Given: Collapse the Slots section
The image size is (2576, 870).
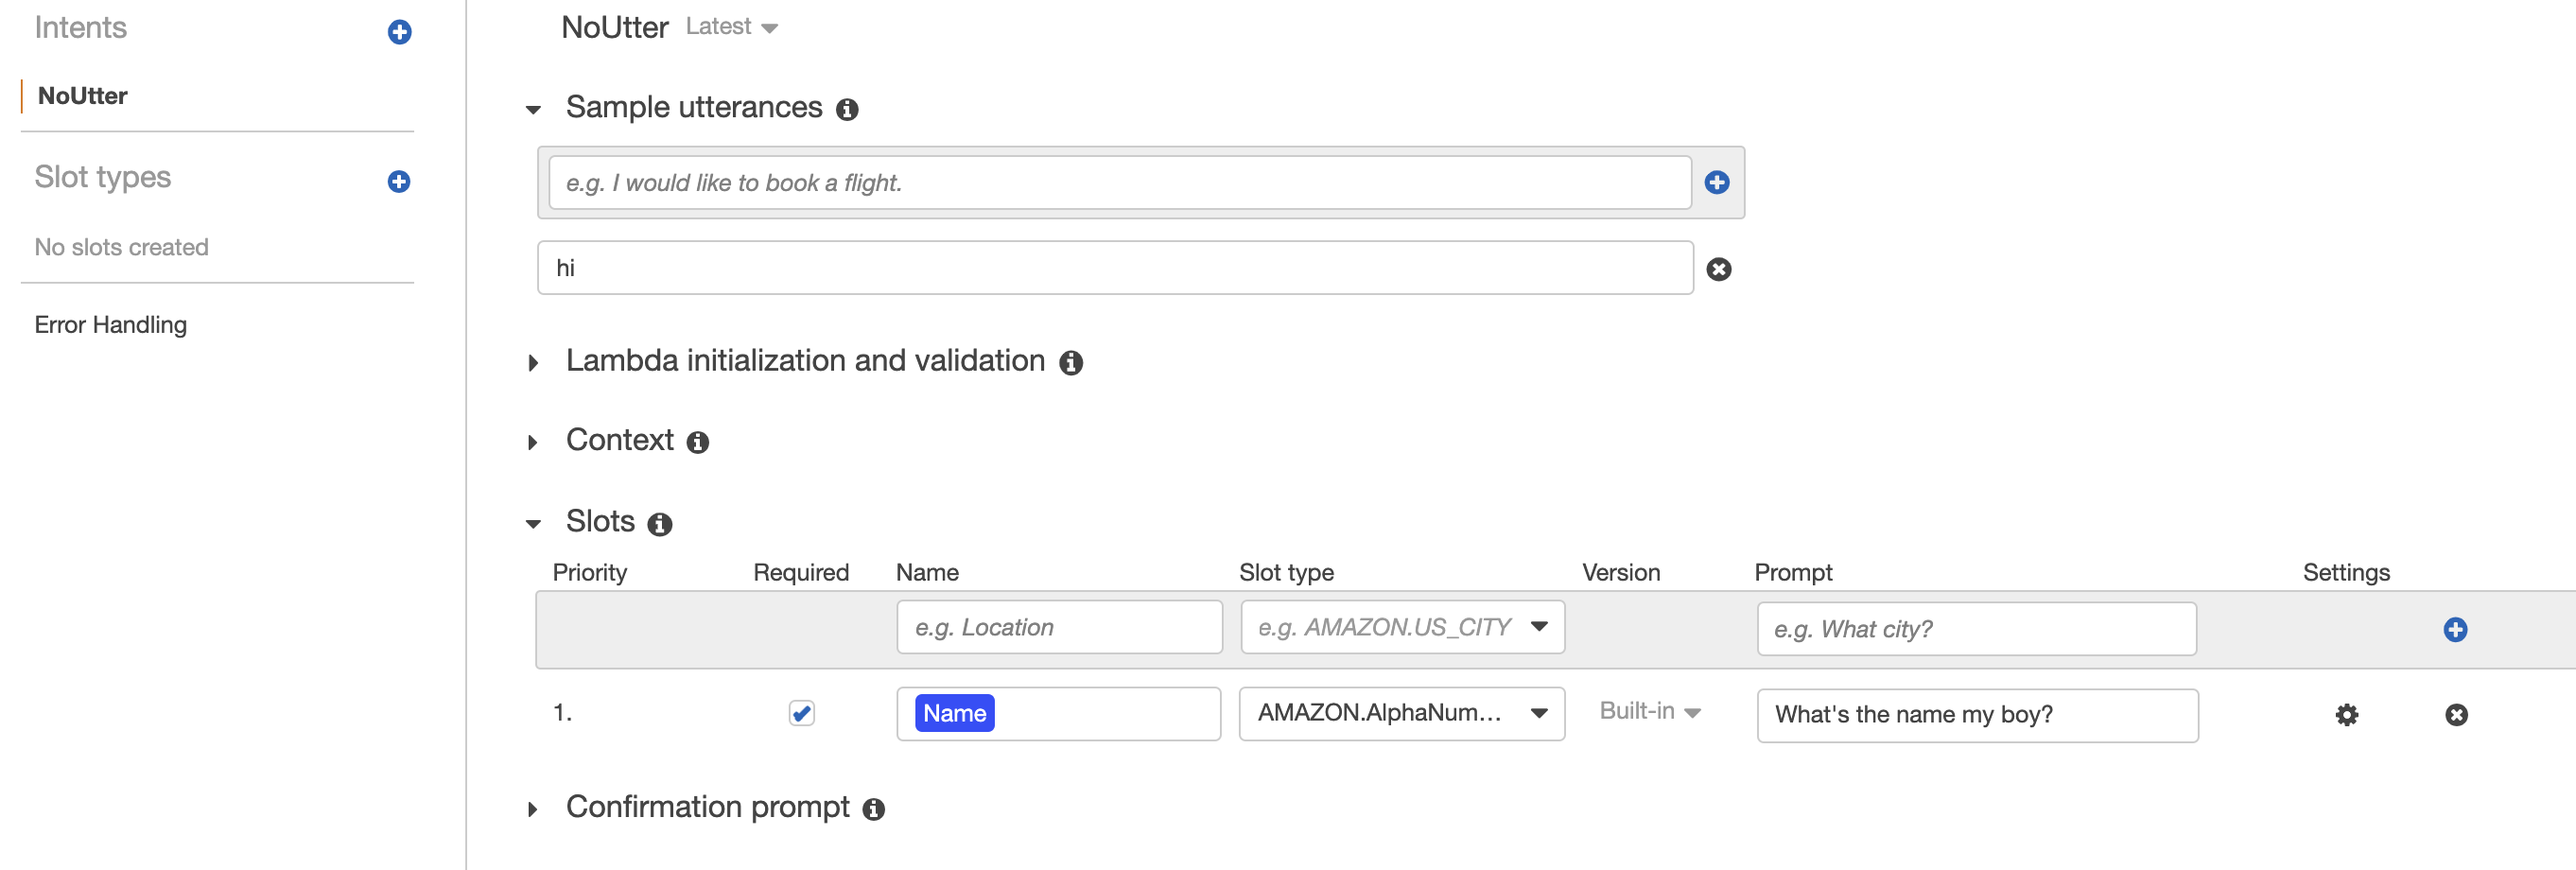Looking at the screenshot, I should 533,523.
